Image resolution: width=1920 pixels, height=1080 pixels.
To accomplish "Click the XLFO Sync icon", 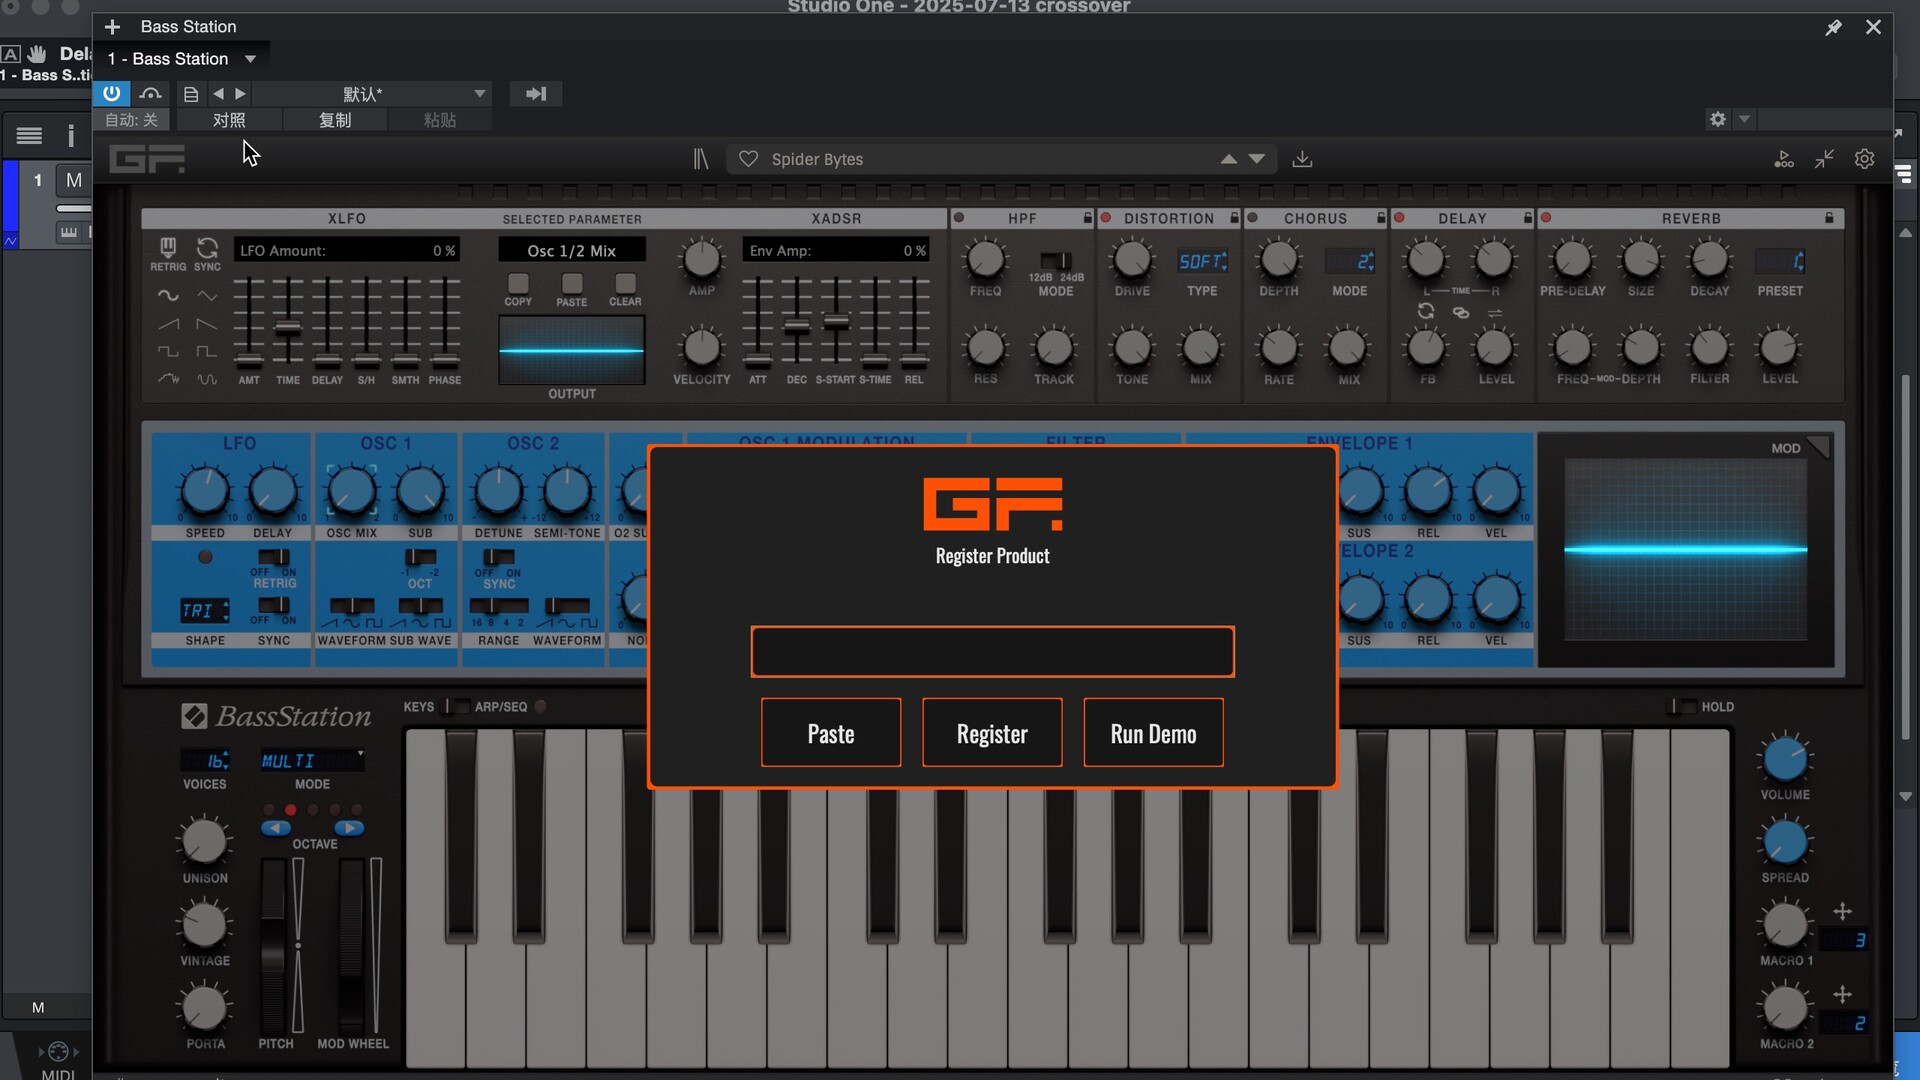I will [x=207, y=247].
